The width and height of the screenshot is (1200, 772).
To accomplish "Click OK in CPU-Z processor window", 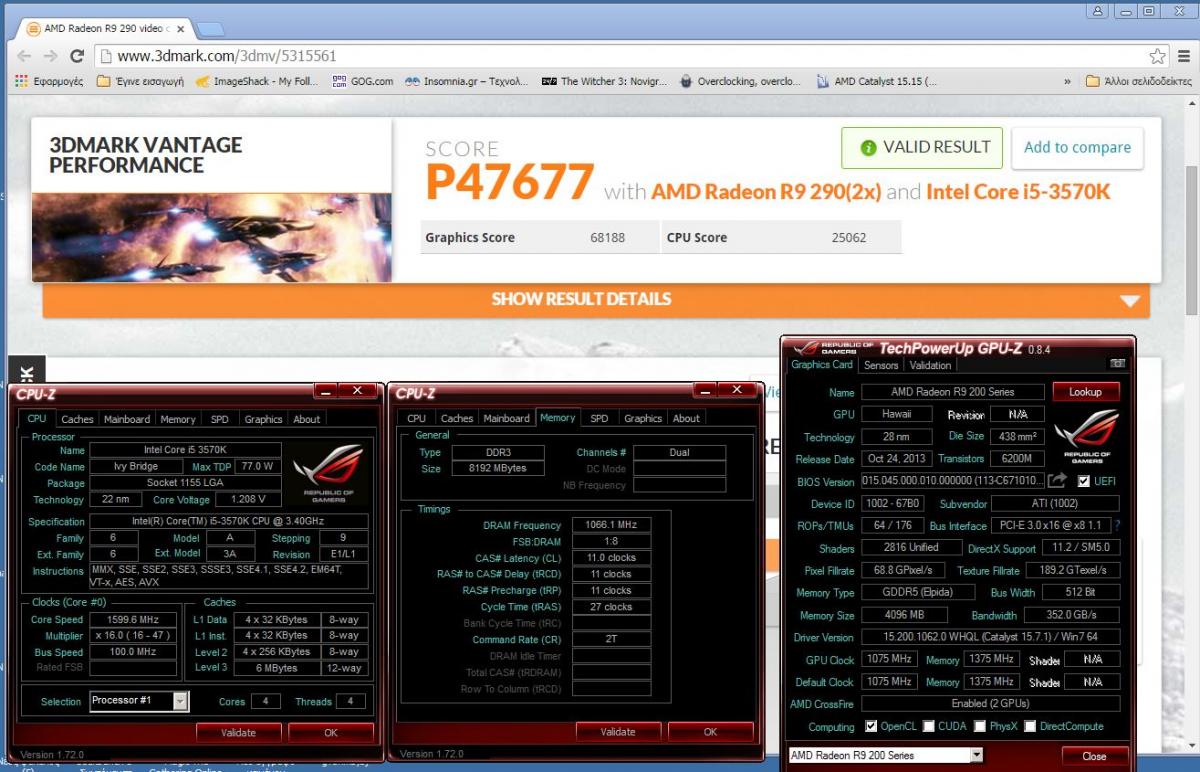I will pyautogui.click(x=331, y=733).
